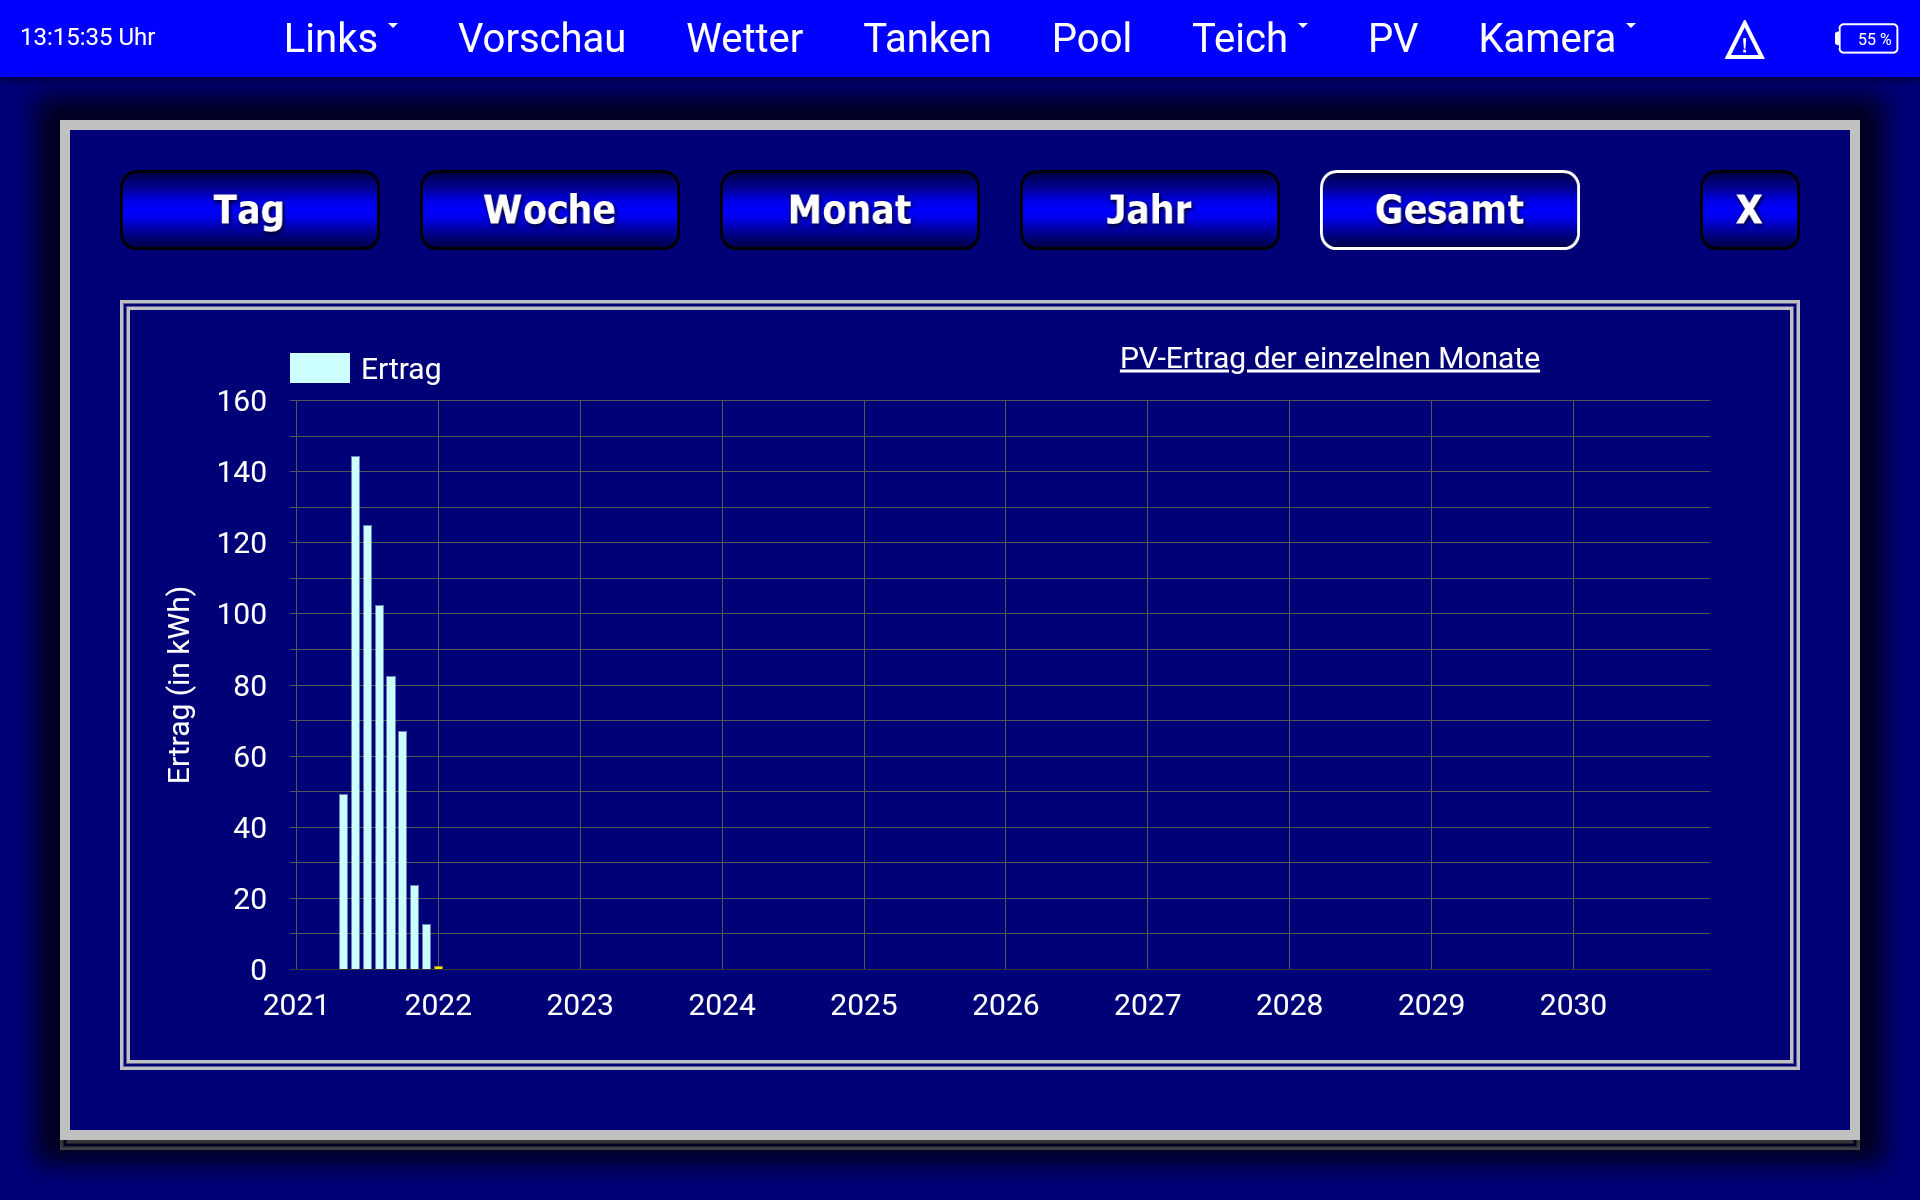Viewport: 1920px width, 1200px height.
Task: Go to the Wetter page
Action: coord(744,38)
